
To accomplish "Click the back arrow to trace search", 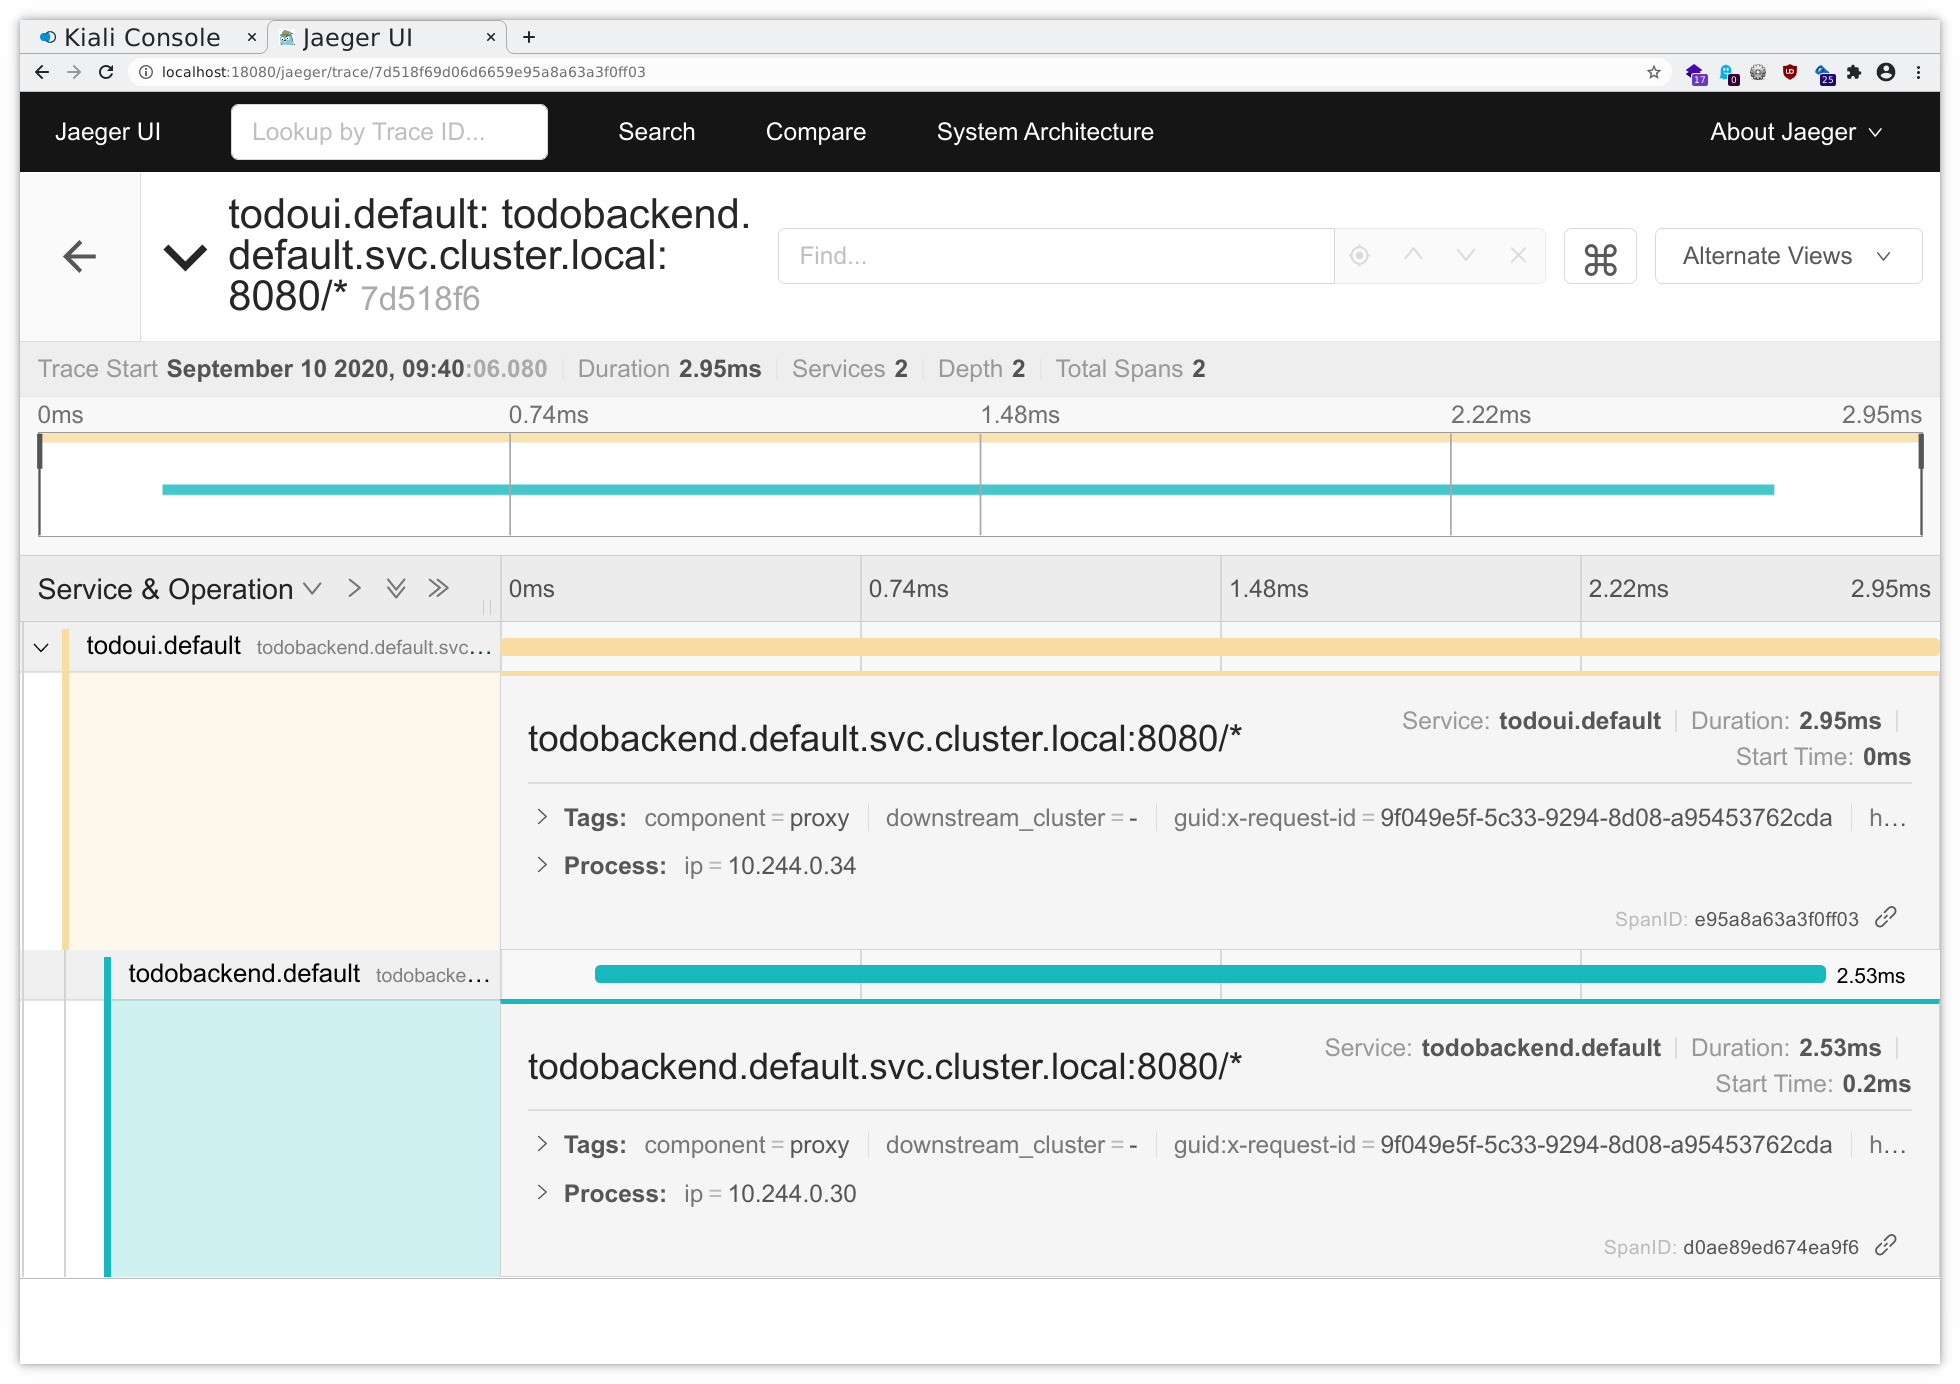I will point(80,257).
